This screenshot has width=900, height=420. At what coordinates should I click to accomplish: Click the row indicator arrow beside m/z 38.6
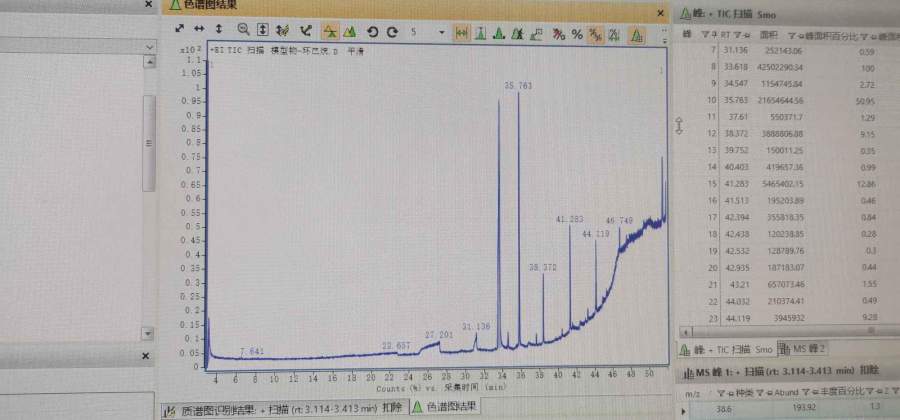[x=683, y=411]
